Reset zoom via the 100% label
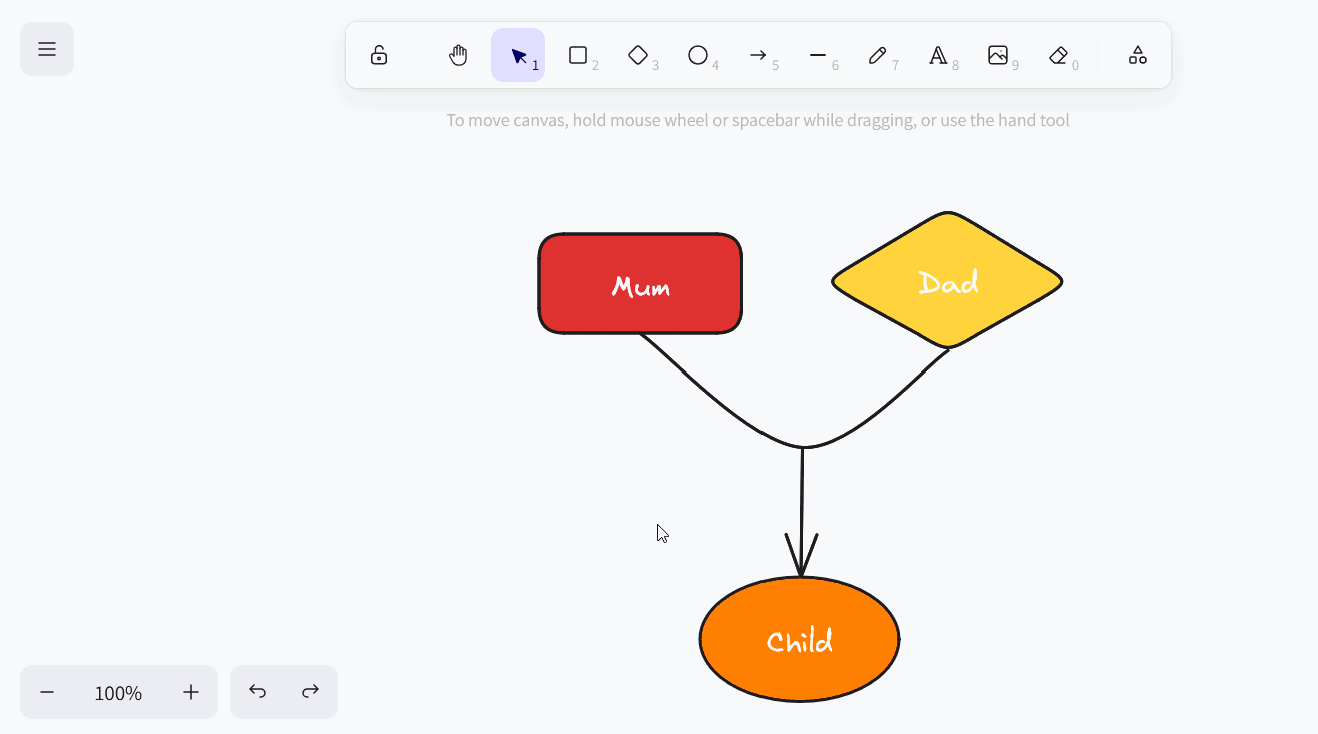 [118, 692]
